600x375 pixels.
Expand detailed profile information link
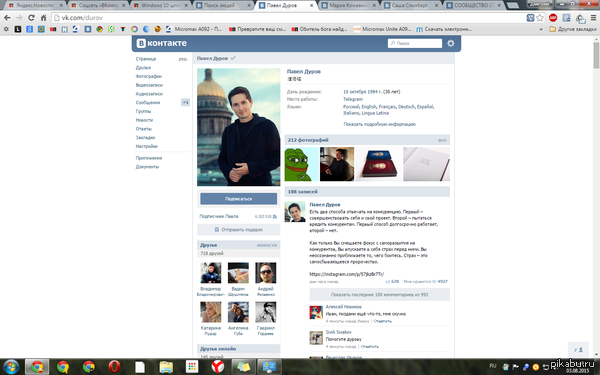[x=380, y=124]
